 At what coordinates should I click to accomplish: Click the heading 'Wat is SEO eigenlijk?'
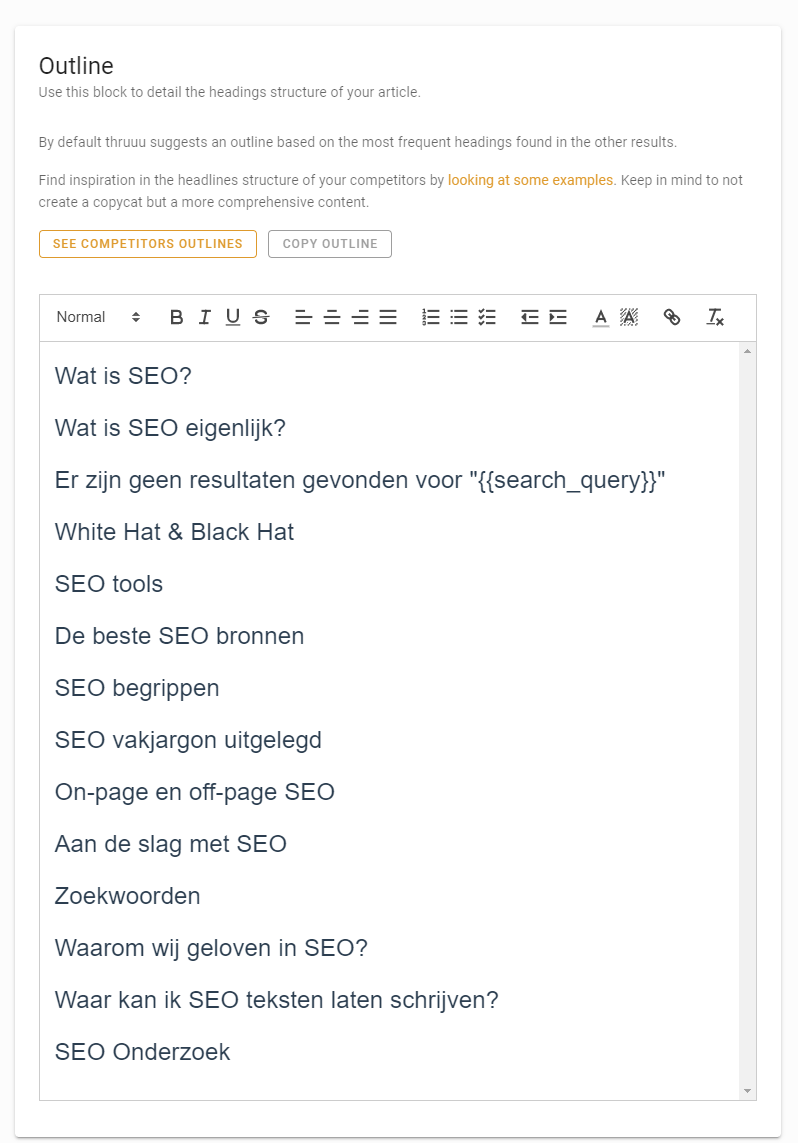click(171, 428)
